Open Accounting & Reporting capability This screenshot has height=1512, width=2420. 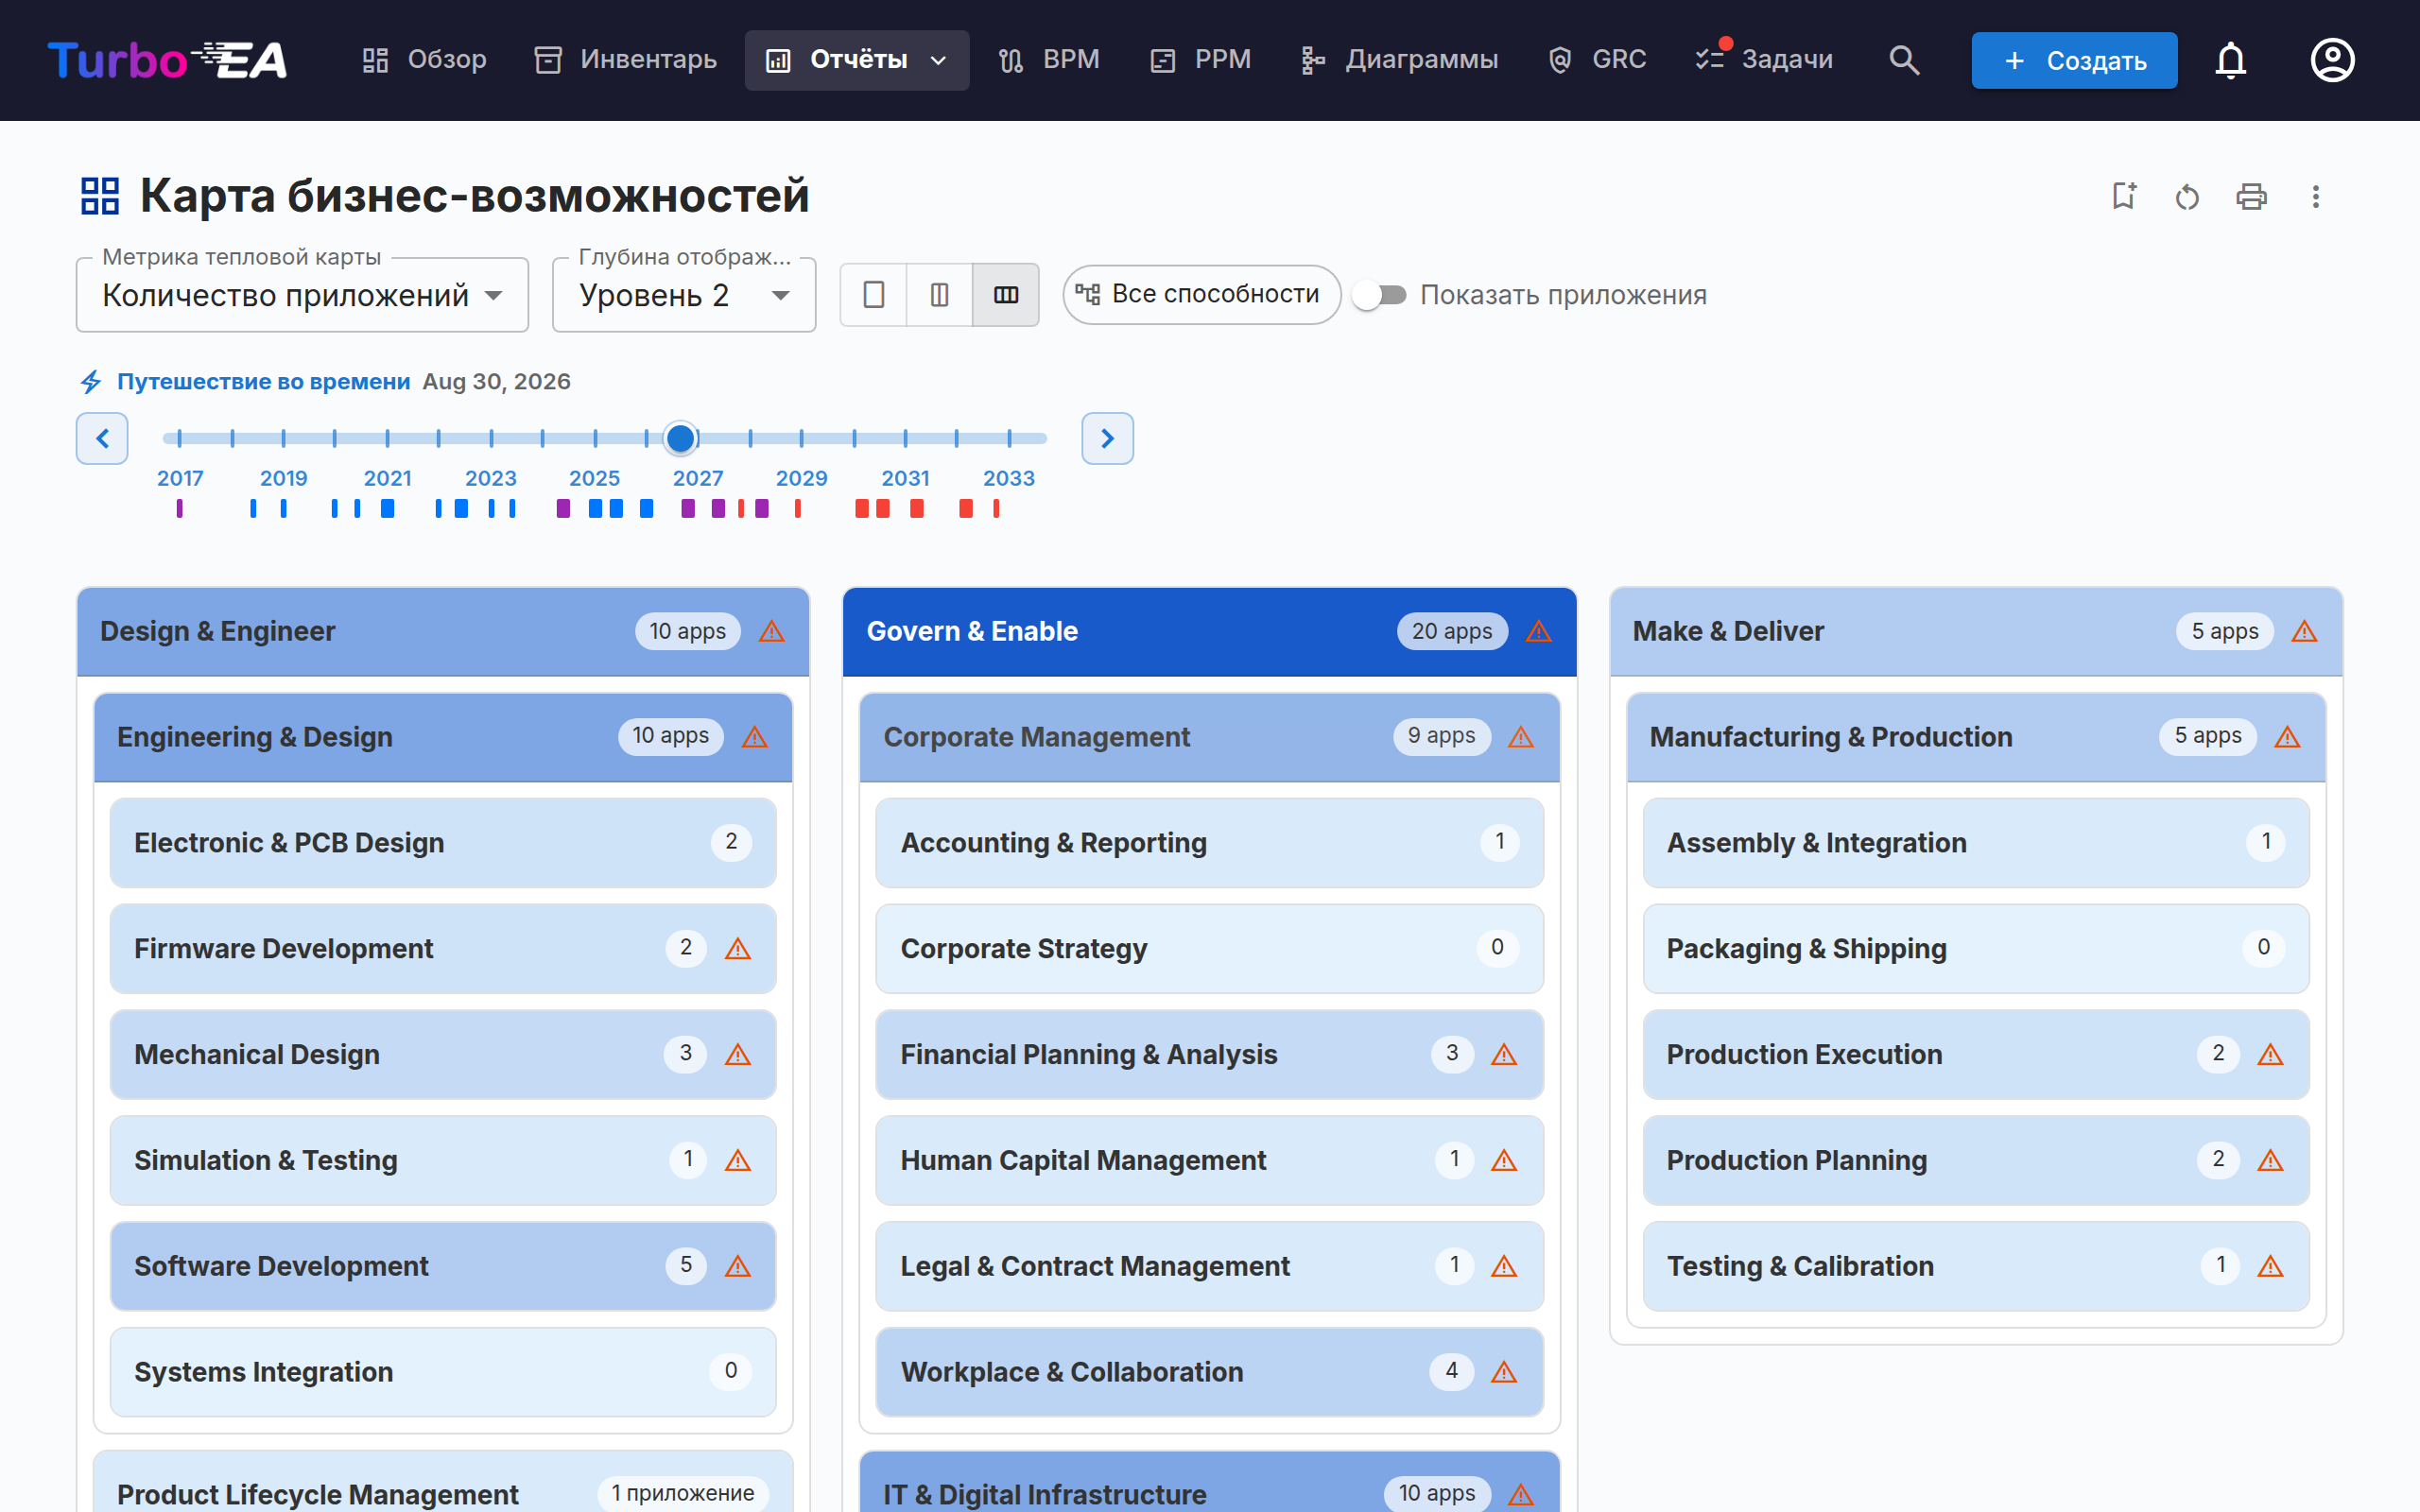1209,842
